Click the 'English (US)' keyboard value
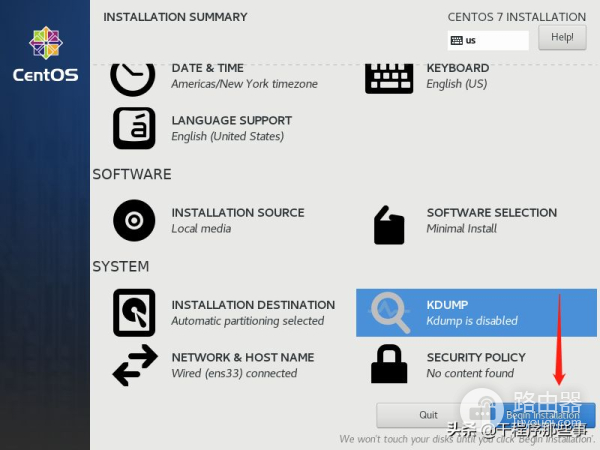The width and height of the screenshot is (600, 450). [x=457, y=84]
